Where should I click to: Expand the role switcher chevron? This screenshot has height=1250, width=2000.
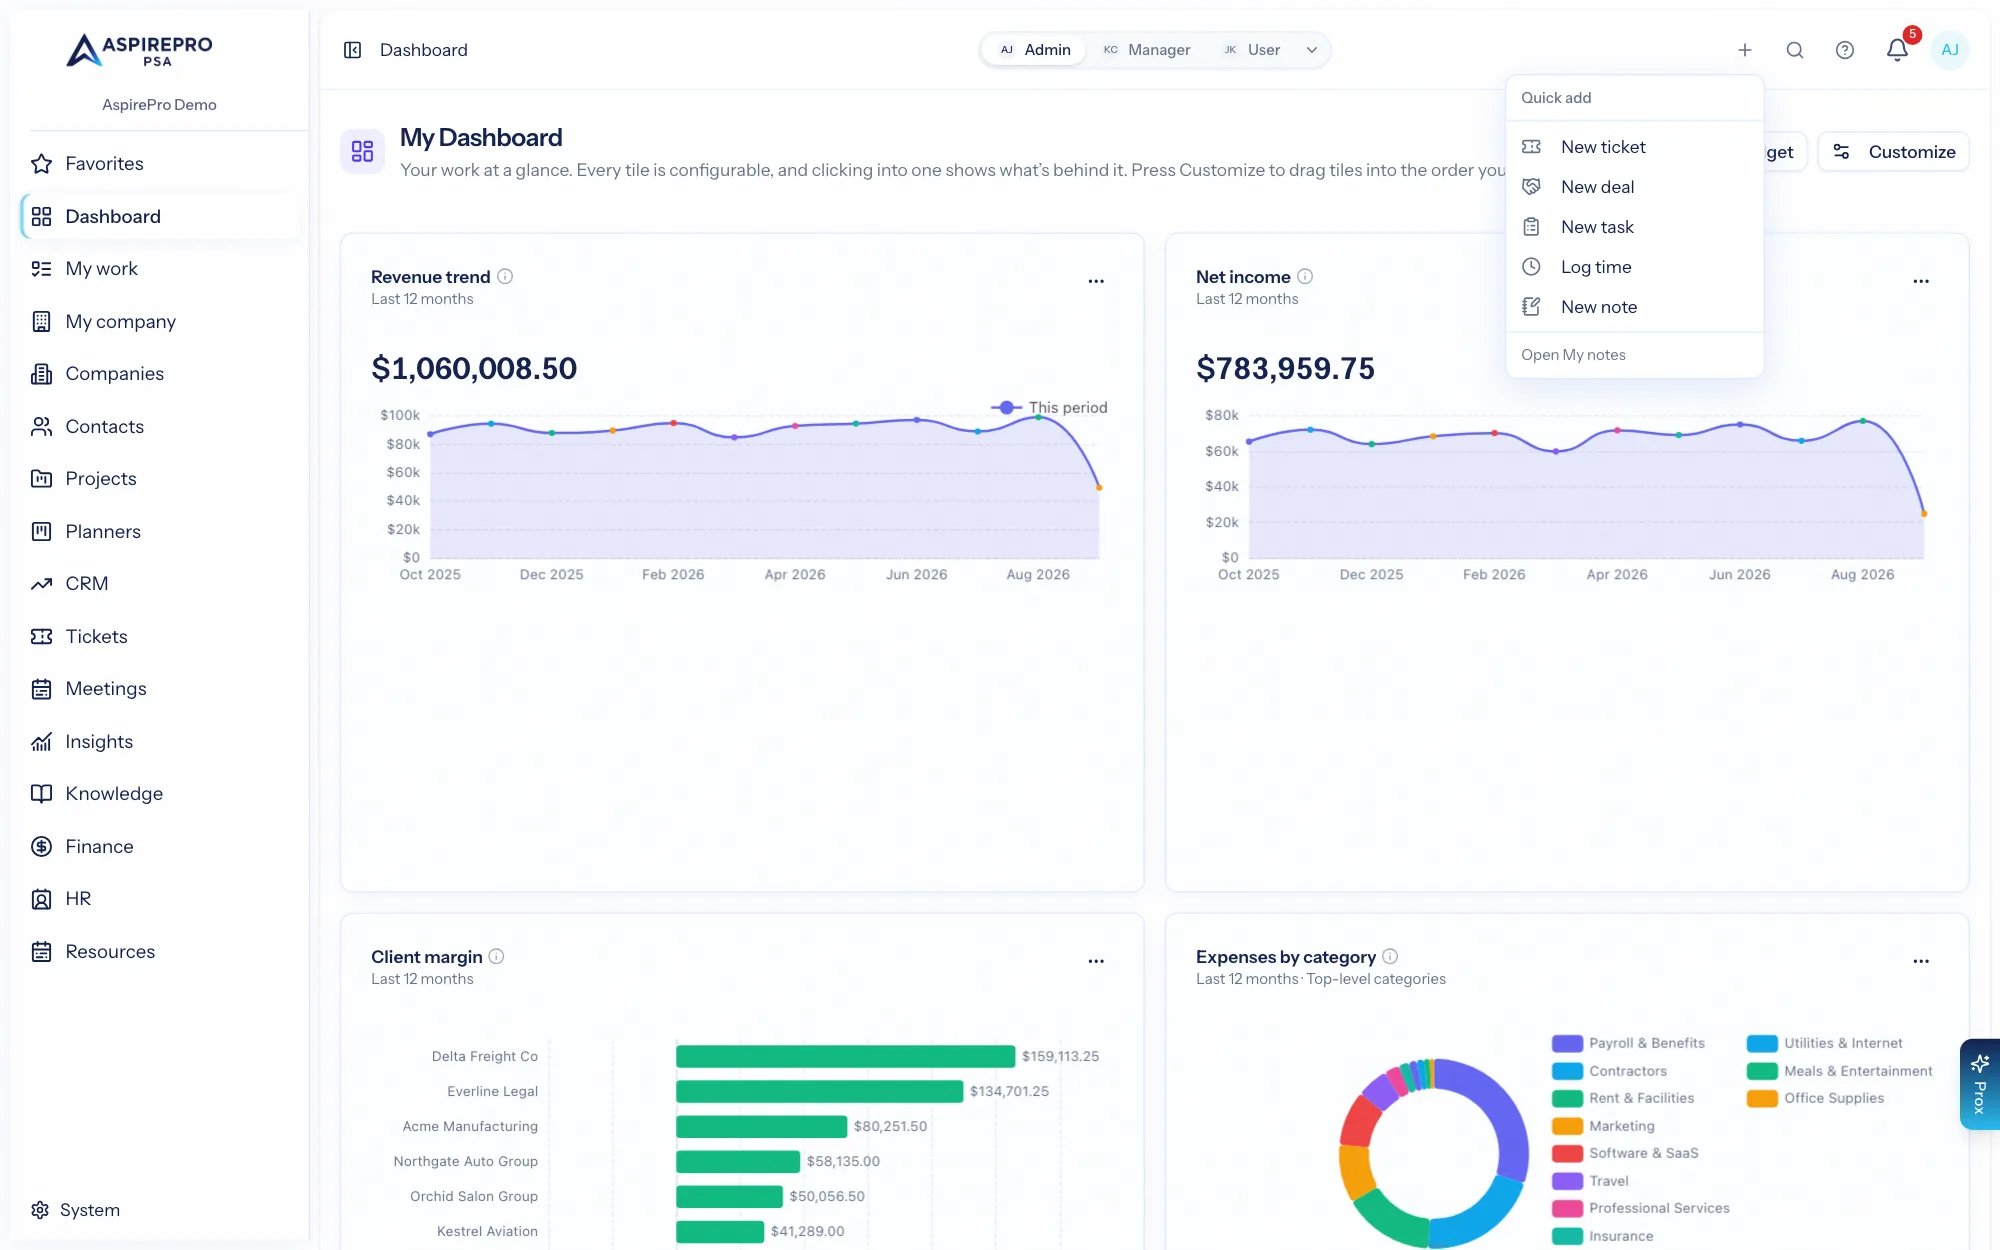point(1312,50)
